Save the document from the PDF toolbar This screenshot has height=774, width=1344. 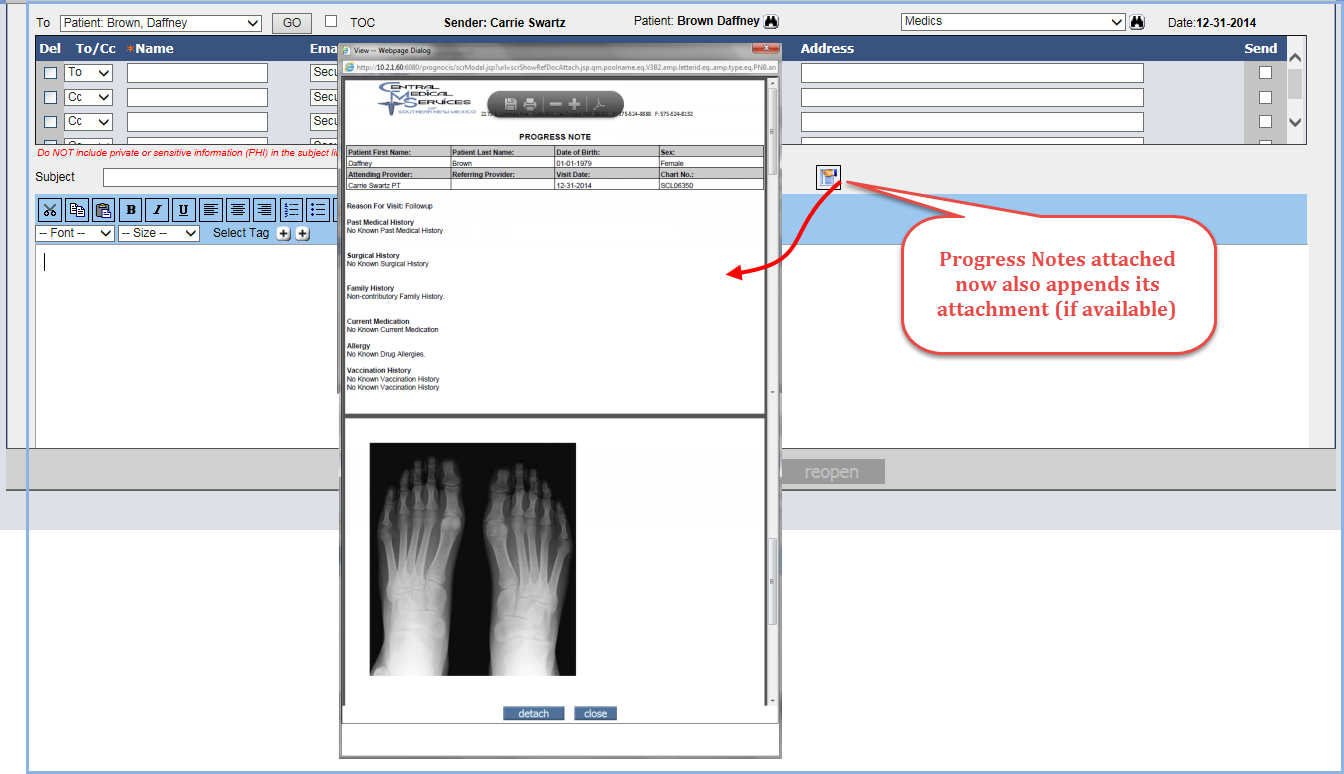pyautogui.click(x=511, y=104)
